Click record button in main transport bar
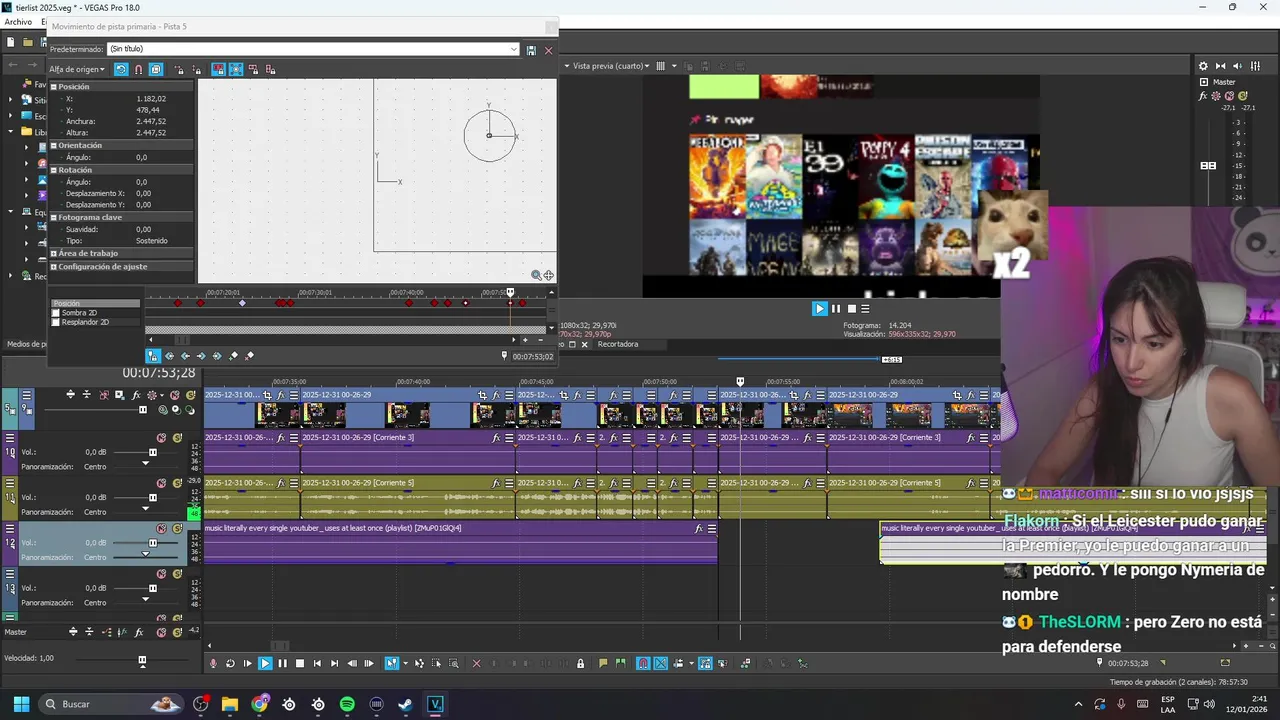Image resolution: width=1280 pixels, height=720 pixels. click(213, 663)
